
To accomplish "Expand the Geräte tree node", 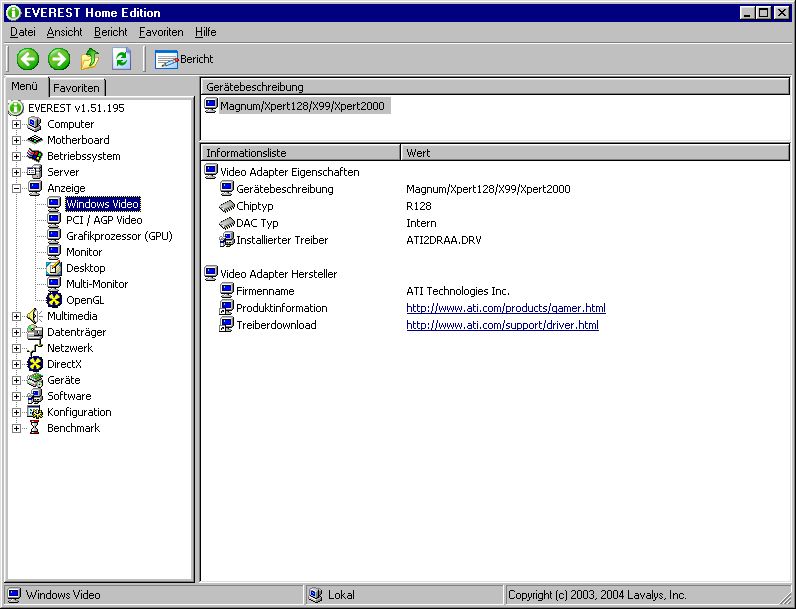I will 16,380.
